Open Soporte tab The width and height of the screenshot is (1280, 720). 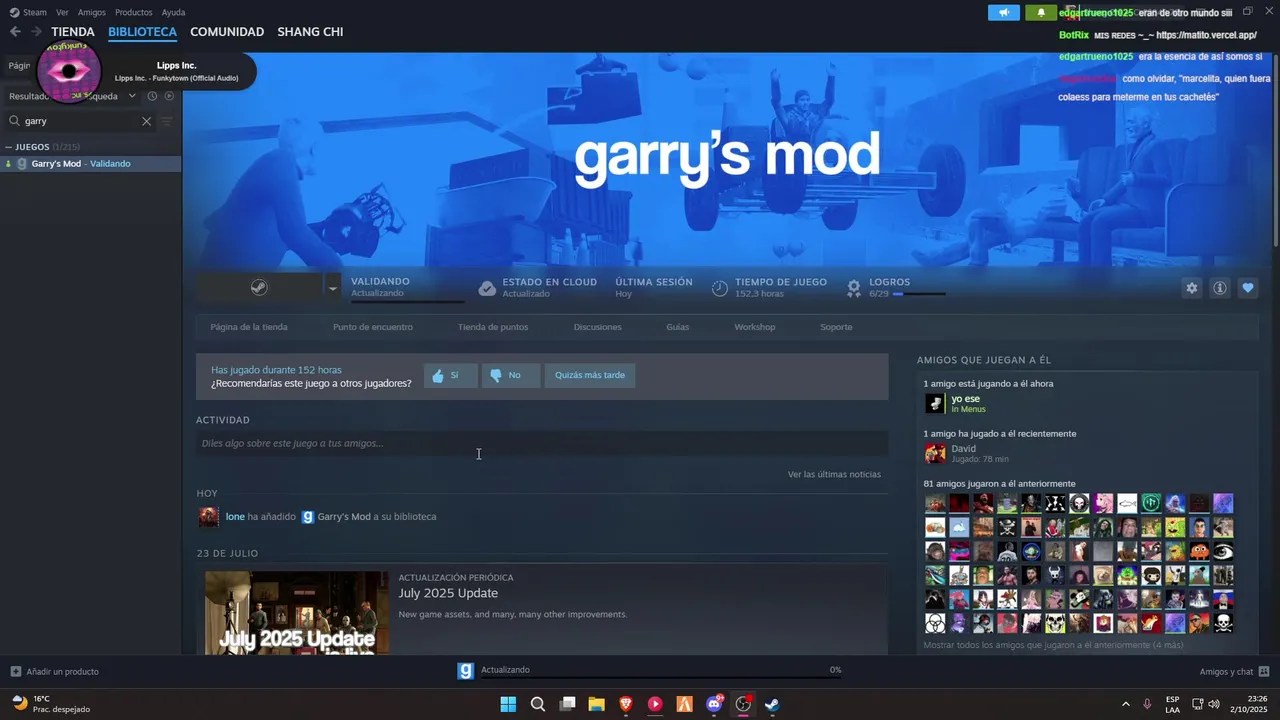tap(836, 327)
